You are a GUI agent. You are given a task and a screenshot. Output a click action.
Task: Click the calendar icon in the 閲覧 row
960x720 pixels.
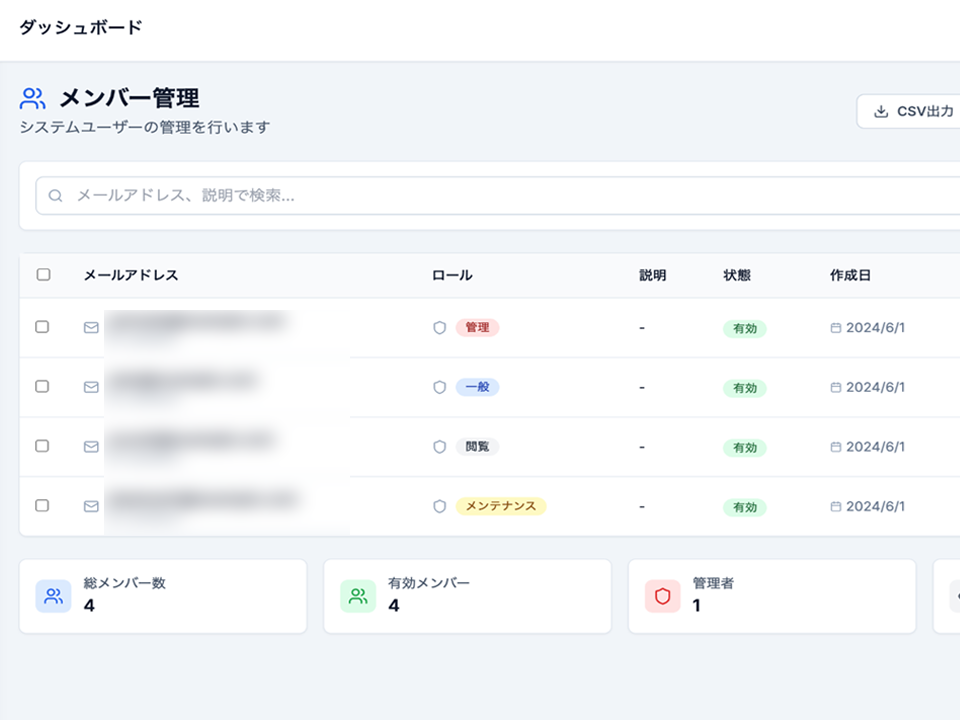[x=836, y=447]
